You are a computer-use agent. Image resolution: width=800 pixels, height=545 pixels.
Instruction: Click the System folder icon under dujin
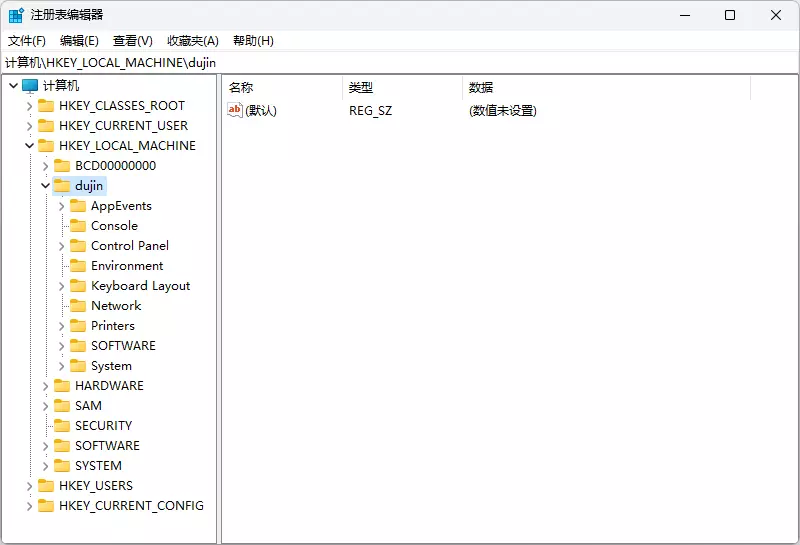pos(78,366)
